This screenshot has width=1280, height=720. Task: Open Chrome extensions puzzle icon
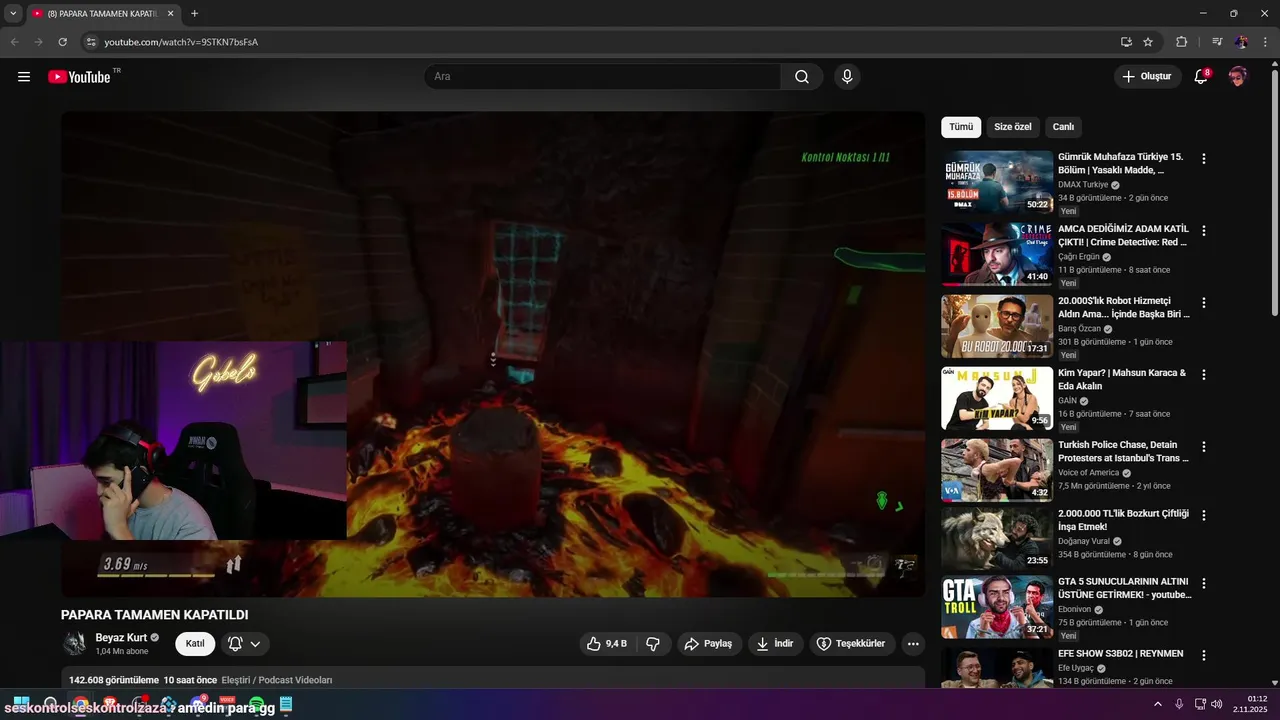click(x=1182, y=42)
